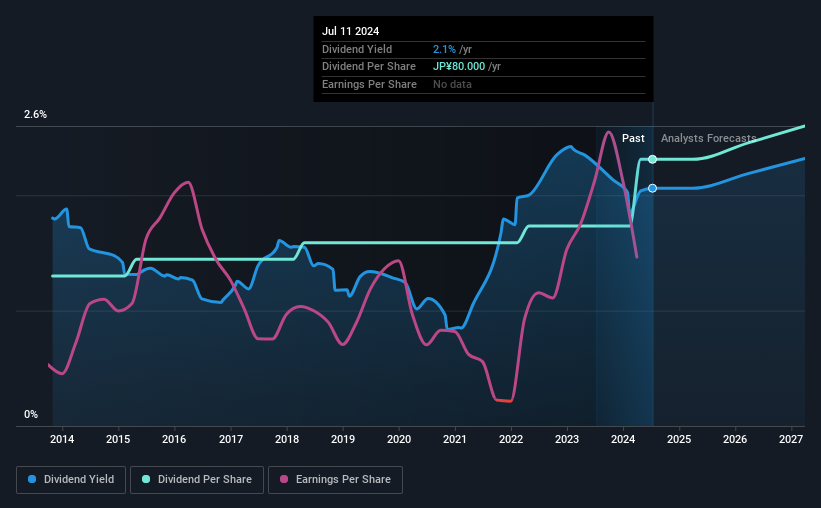This screenshot has height=508, width=821.
Task: Click the 2022 x-axis label
Action: point(511,439)
